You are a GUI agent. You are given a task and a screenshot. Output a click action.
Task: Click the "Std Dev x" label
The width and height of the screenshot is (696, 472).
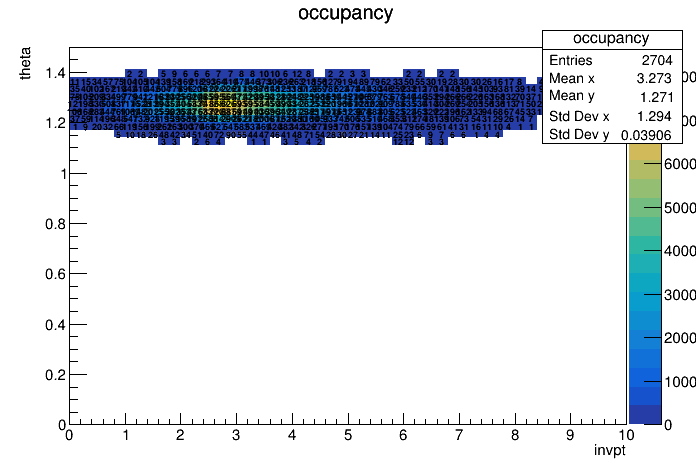579,116
